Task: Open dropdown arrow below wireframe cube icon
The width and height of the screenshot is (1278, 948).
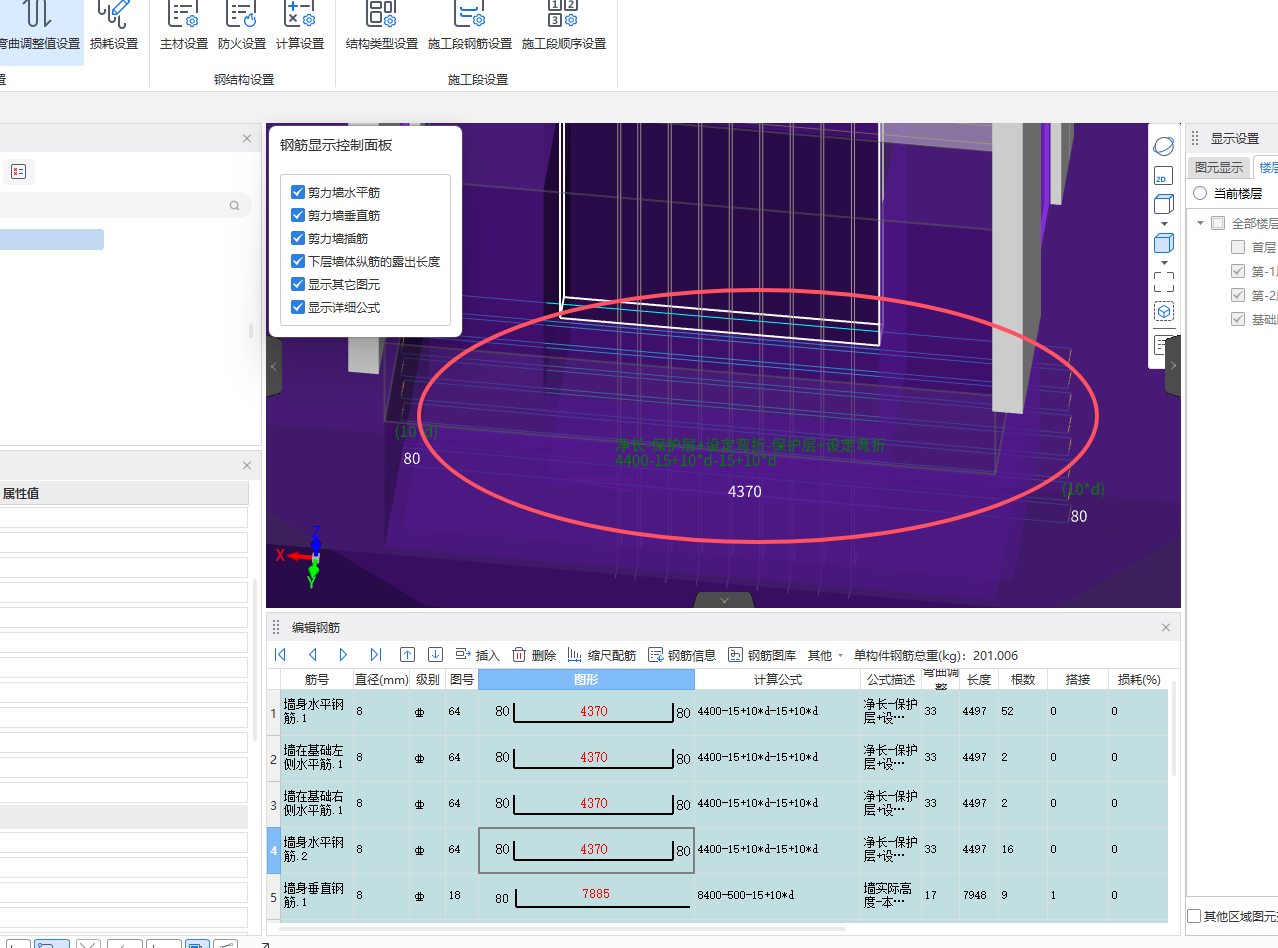Action: click(1163, 223)
